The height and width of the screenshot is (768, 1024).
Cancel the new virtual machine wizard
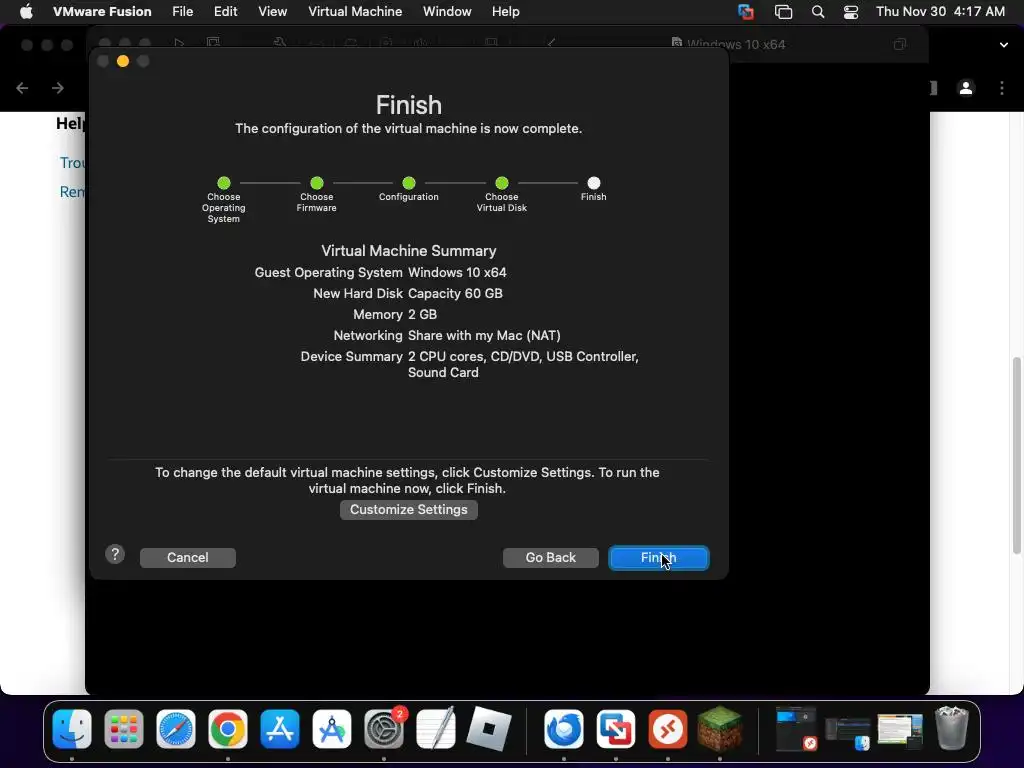(x=187, y=558)
